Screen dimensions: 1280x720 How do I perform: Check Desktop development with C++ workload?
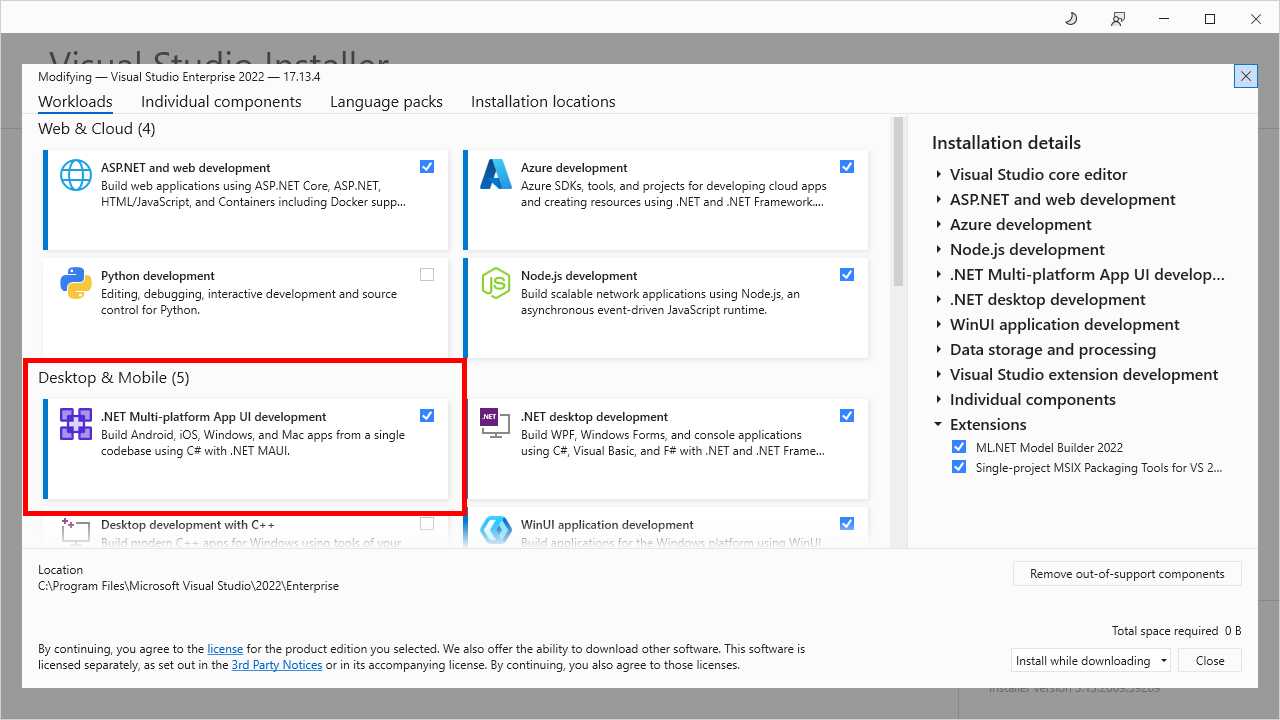tap(427, 524)
